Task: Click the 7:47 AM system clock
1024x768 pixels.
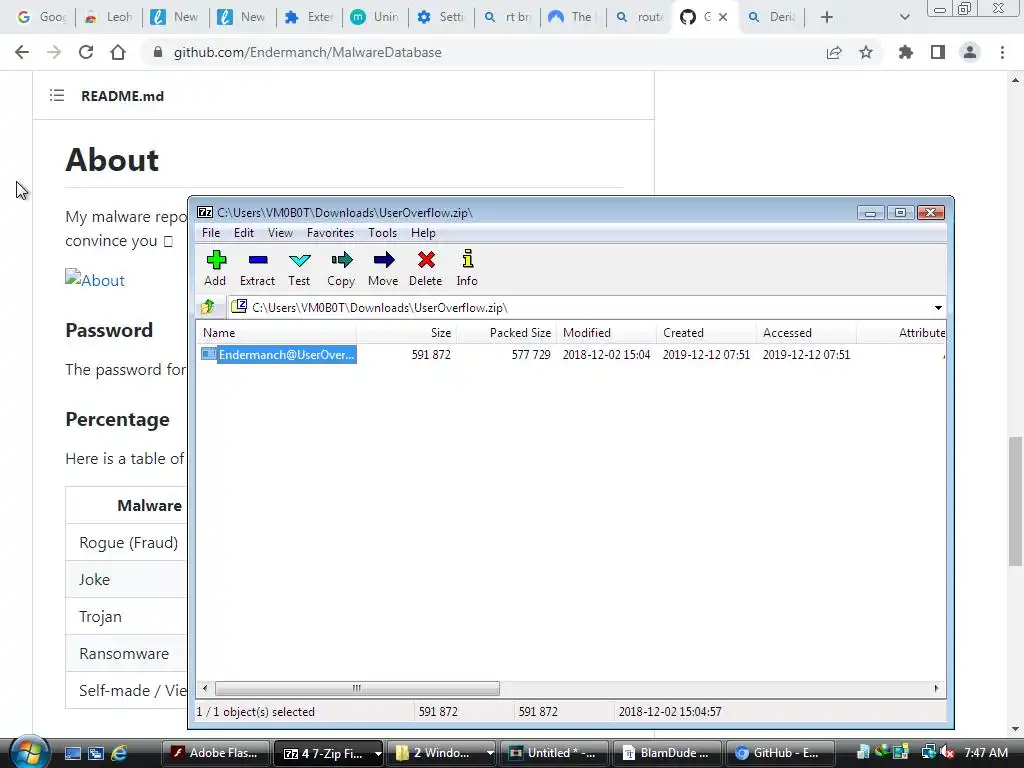Action: (x=986, y=753)
